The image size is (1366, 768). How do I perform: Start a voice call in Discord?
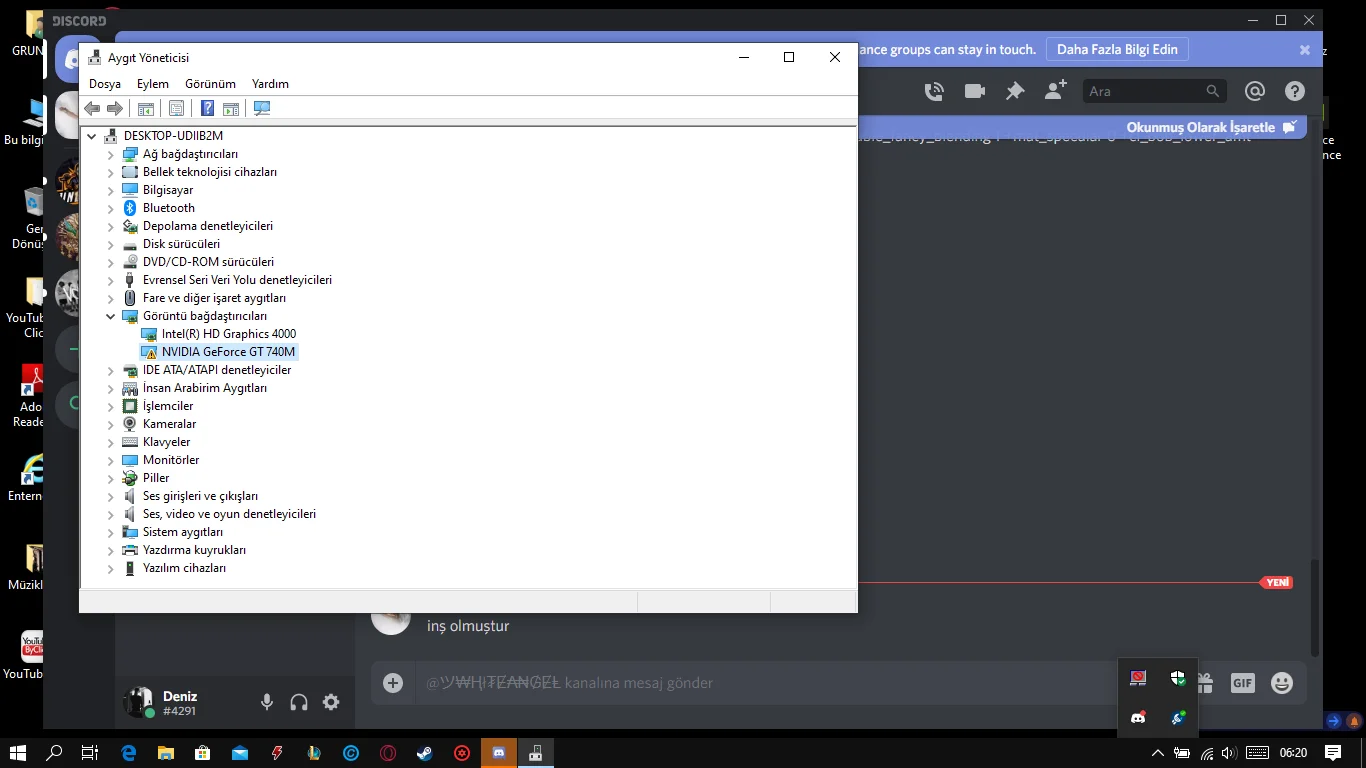coord(934,91)
